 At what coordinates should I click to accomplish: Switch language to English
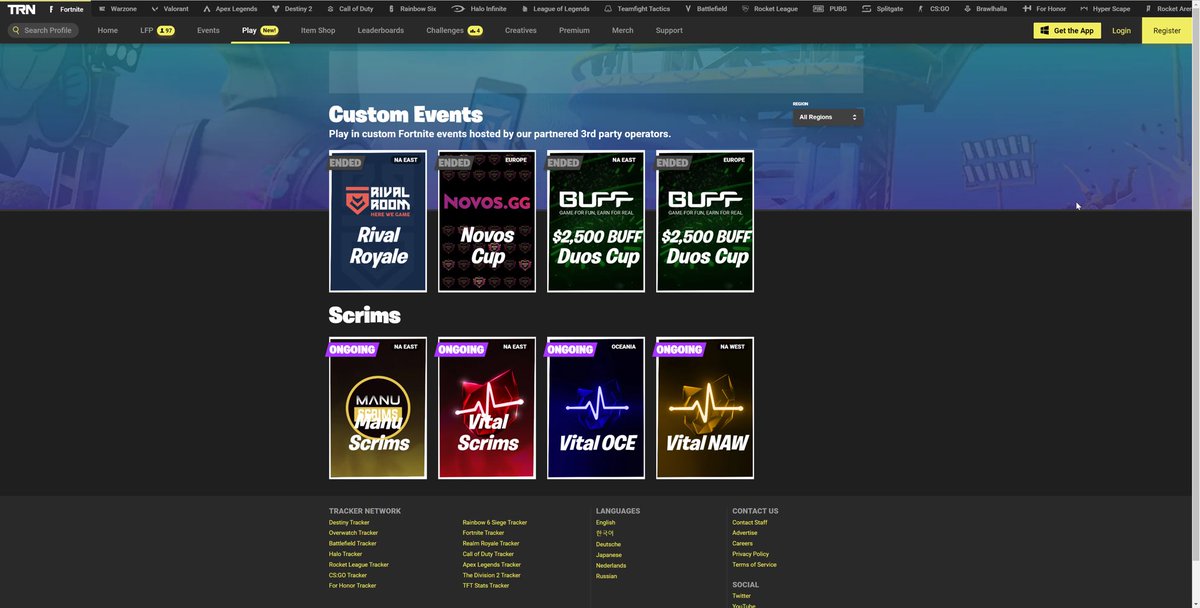tap(606, 522)
